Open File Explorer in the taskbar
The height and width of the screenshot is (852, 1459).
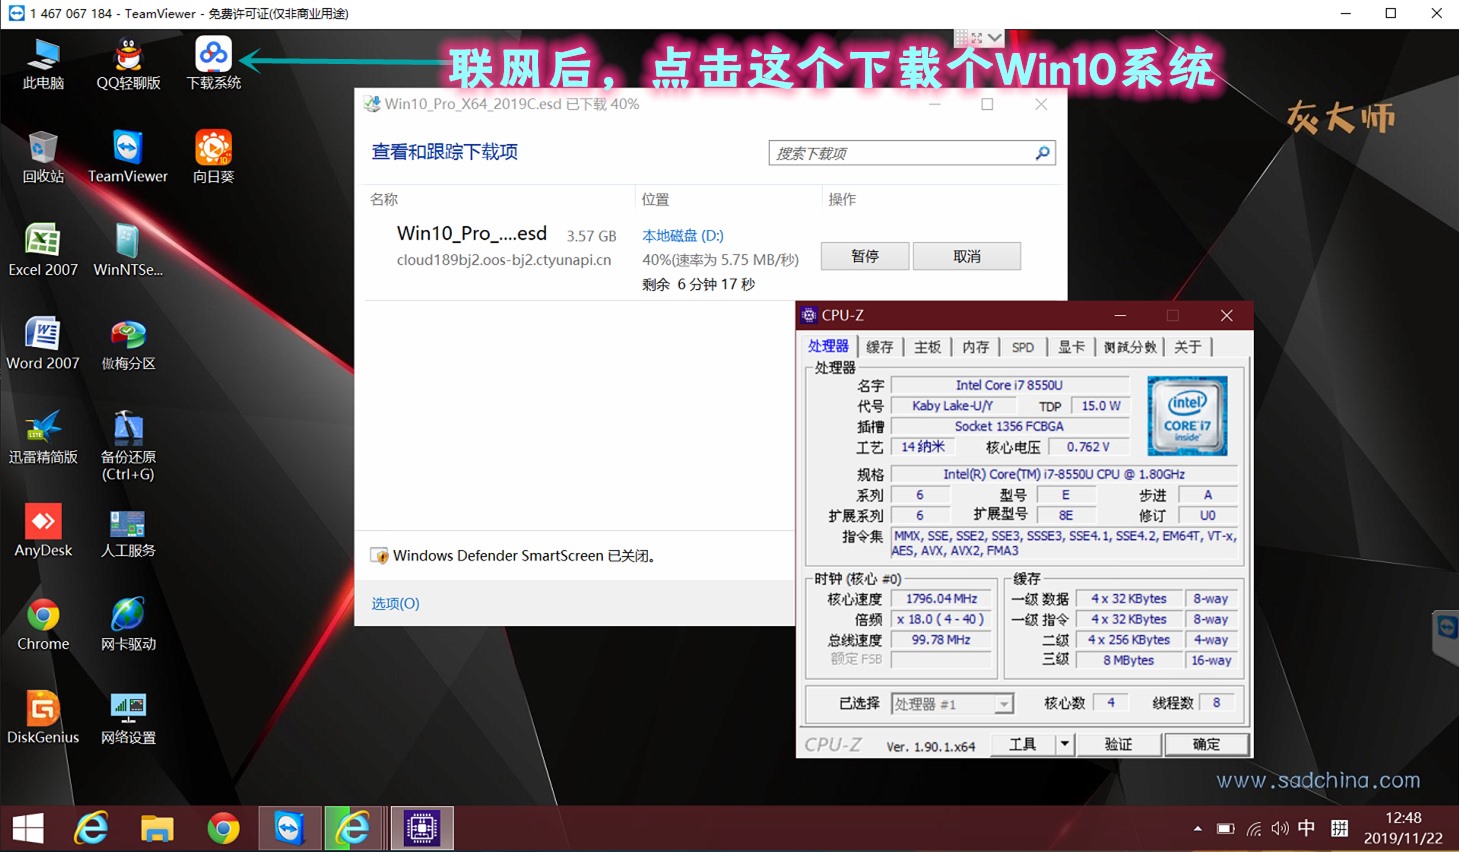pyautogui.click(x=157, y=828)
